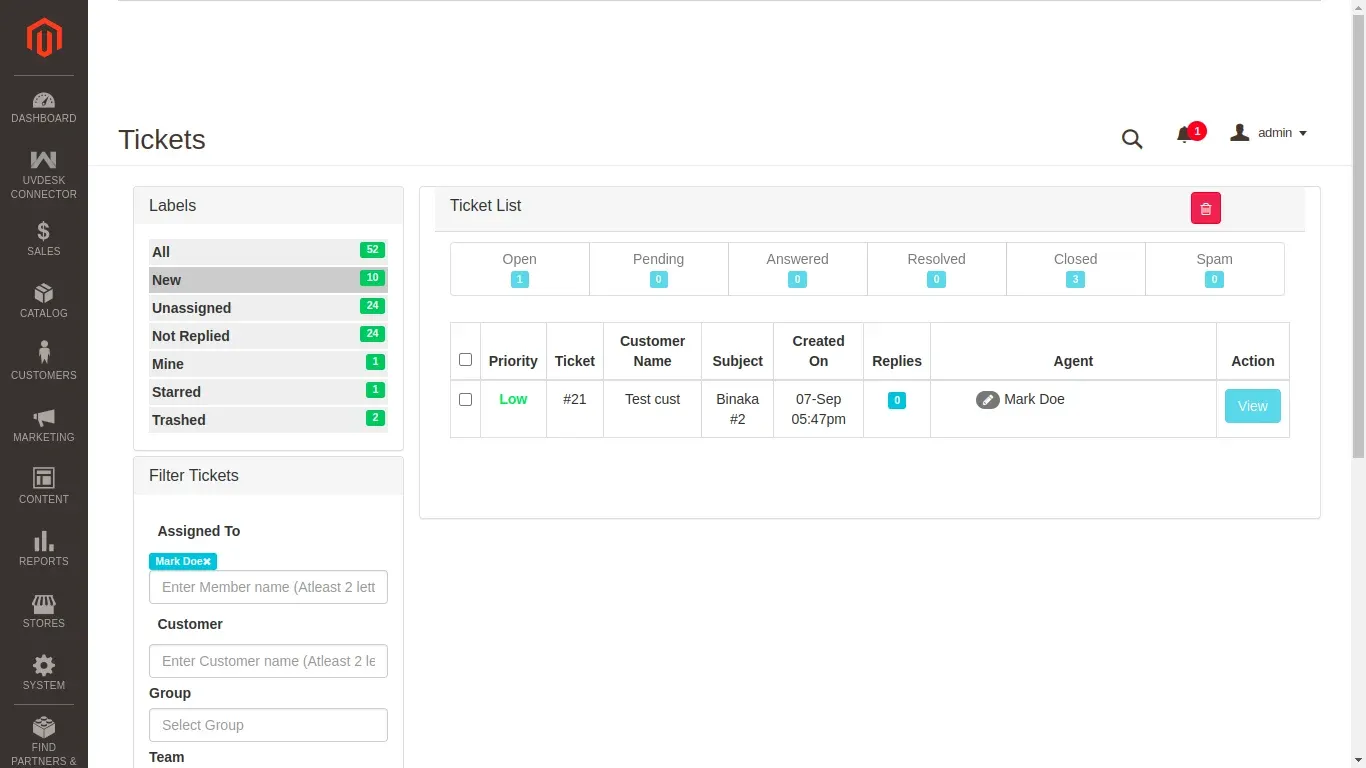The height and width of the screenshot is (768, 1366).
Task: Select the New label
Action: point(268,280)
